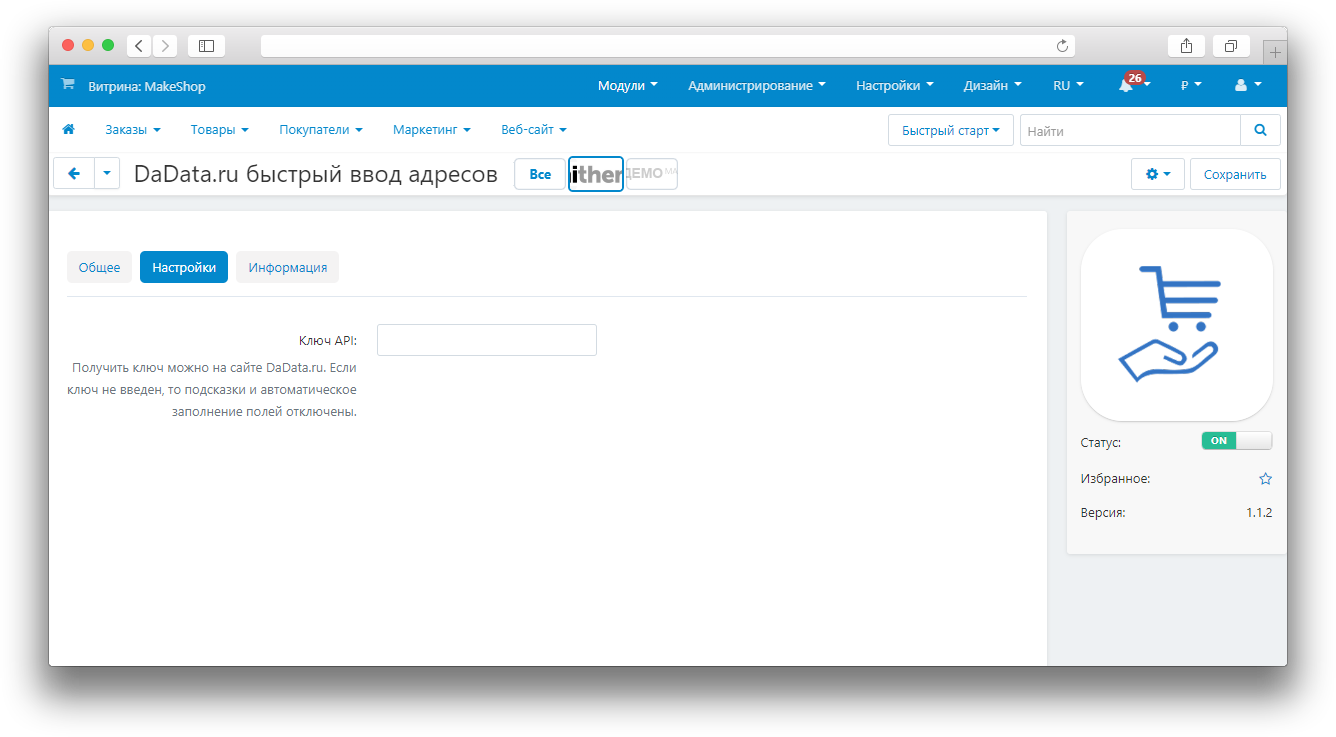Open the Быстрый старт dropdown
The height and width of the screenshot is (737, 1336).
click(x=950, y=130)
